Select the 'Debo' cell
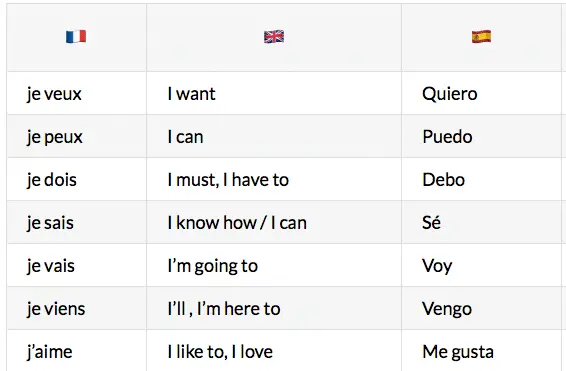Screen dimensions: 566x371 [482, 179]
